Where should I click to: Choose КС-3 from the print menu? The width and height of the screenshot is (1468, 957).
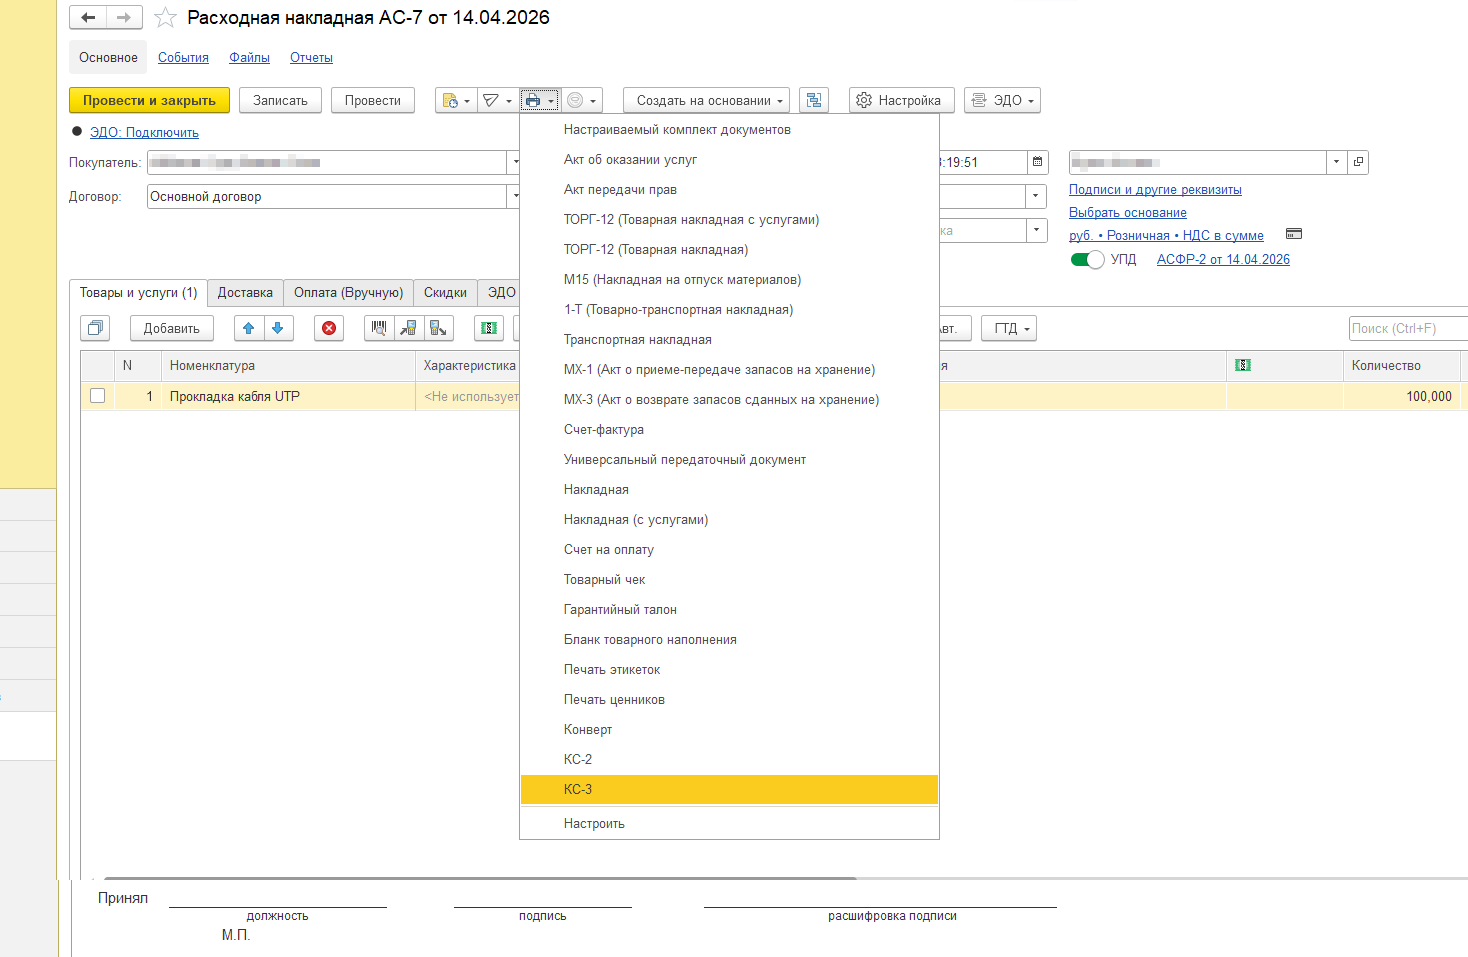tap(729, 789)
